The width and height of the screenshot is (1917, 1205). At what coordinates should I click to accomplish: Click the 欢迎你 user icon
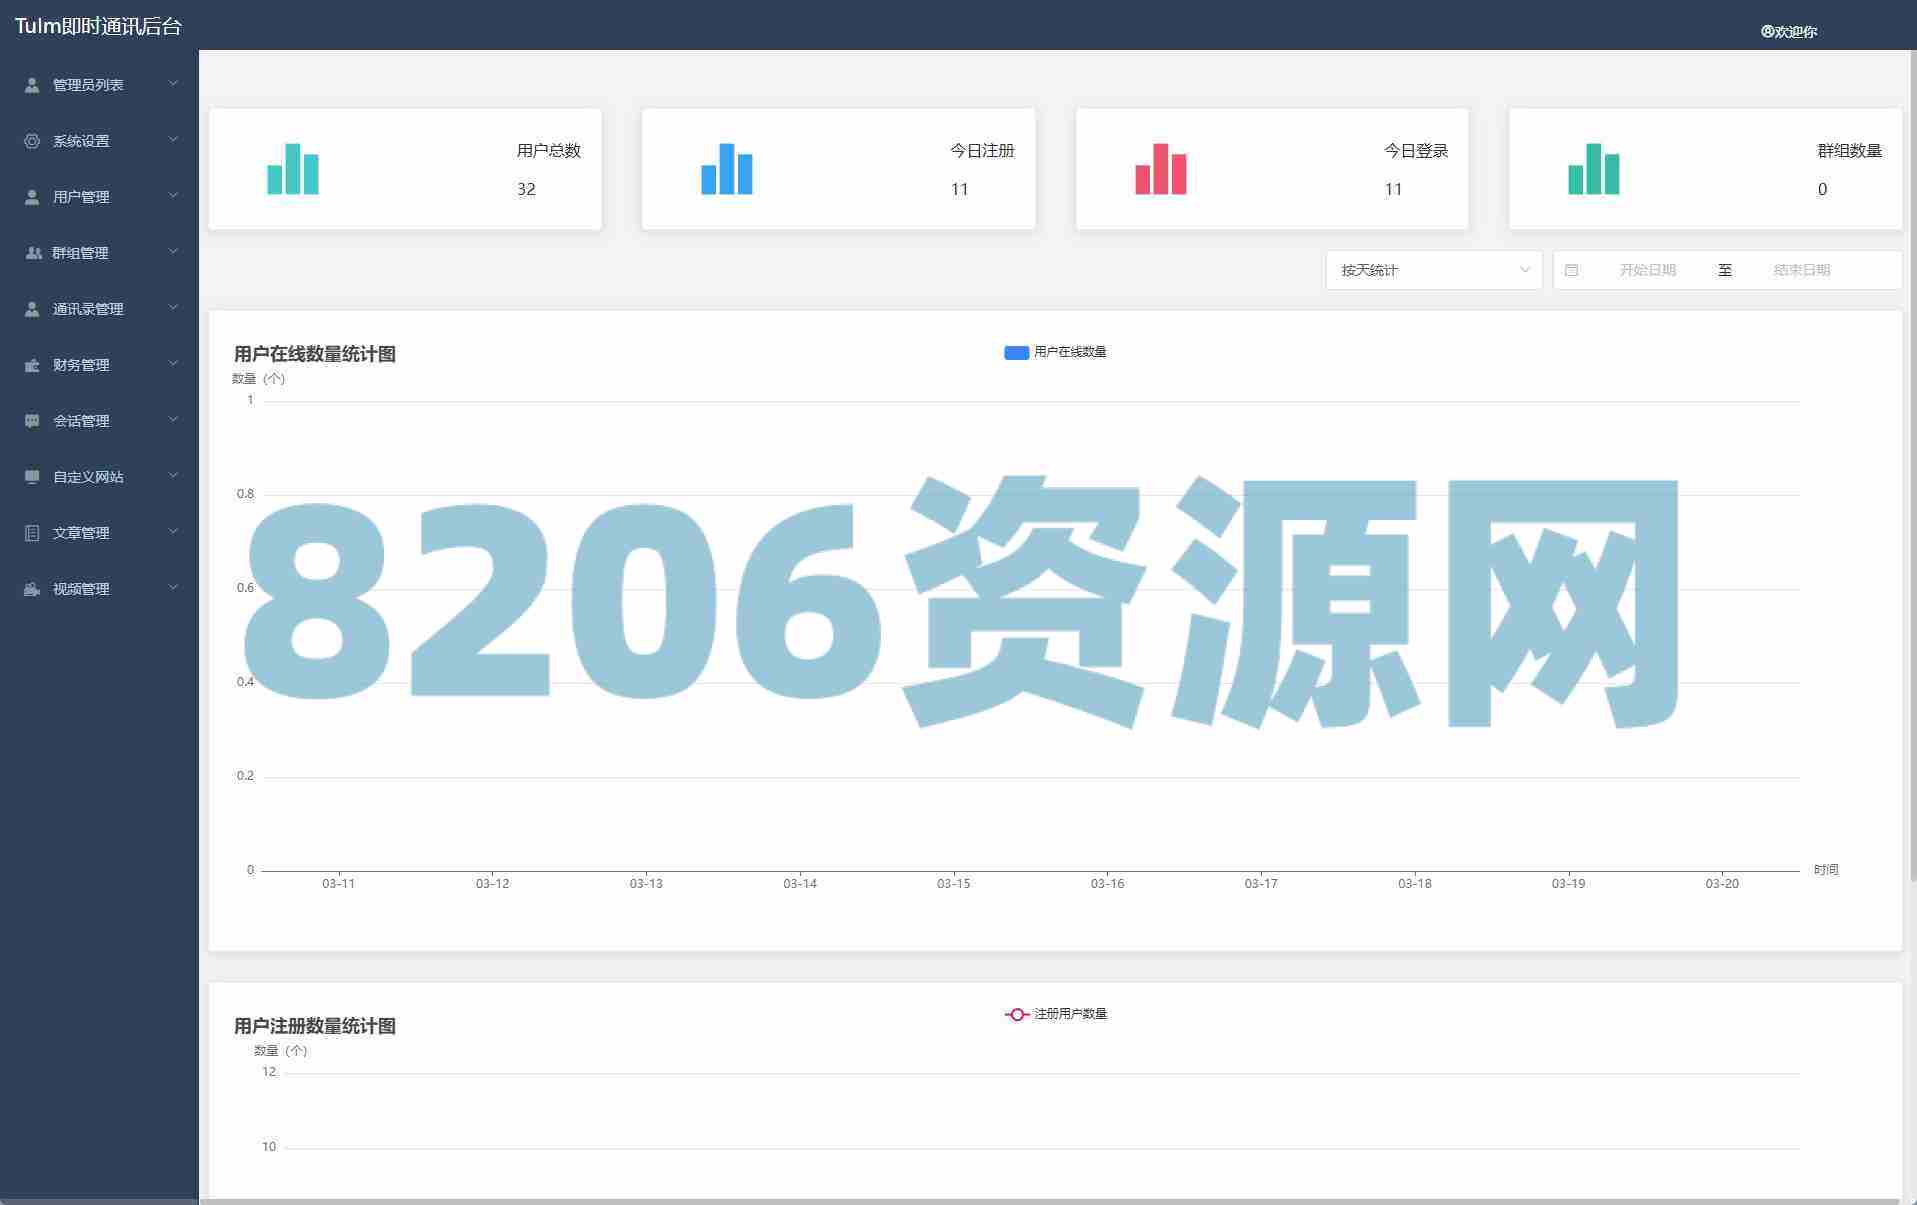point(1767,31)
